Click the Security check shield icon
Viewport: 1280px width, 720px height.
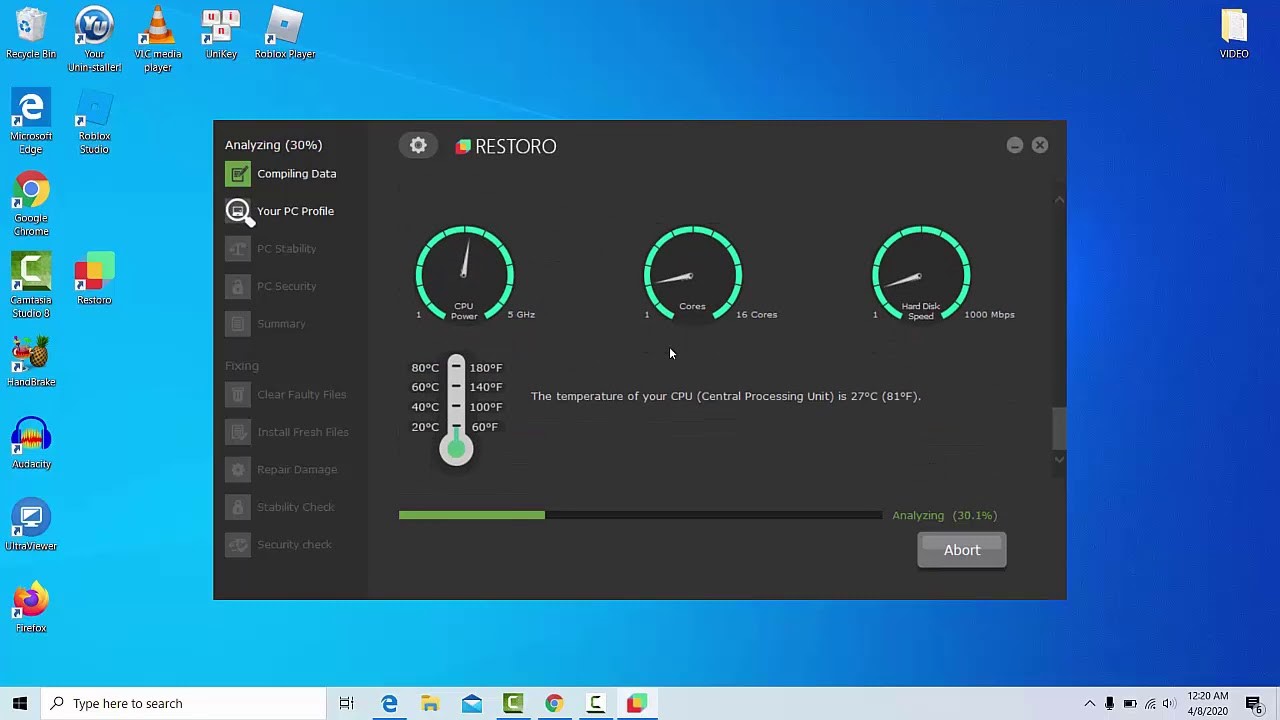pyautogui.click(x=238, y=544)
